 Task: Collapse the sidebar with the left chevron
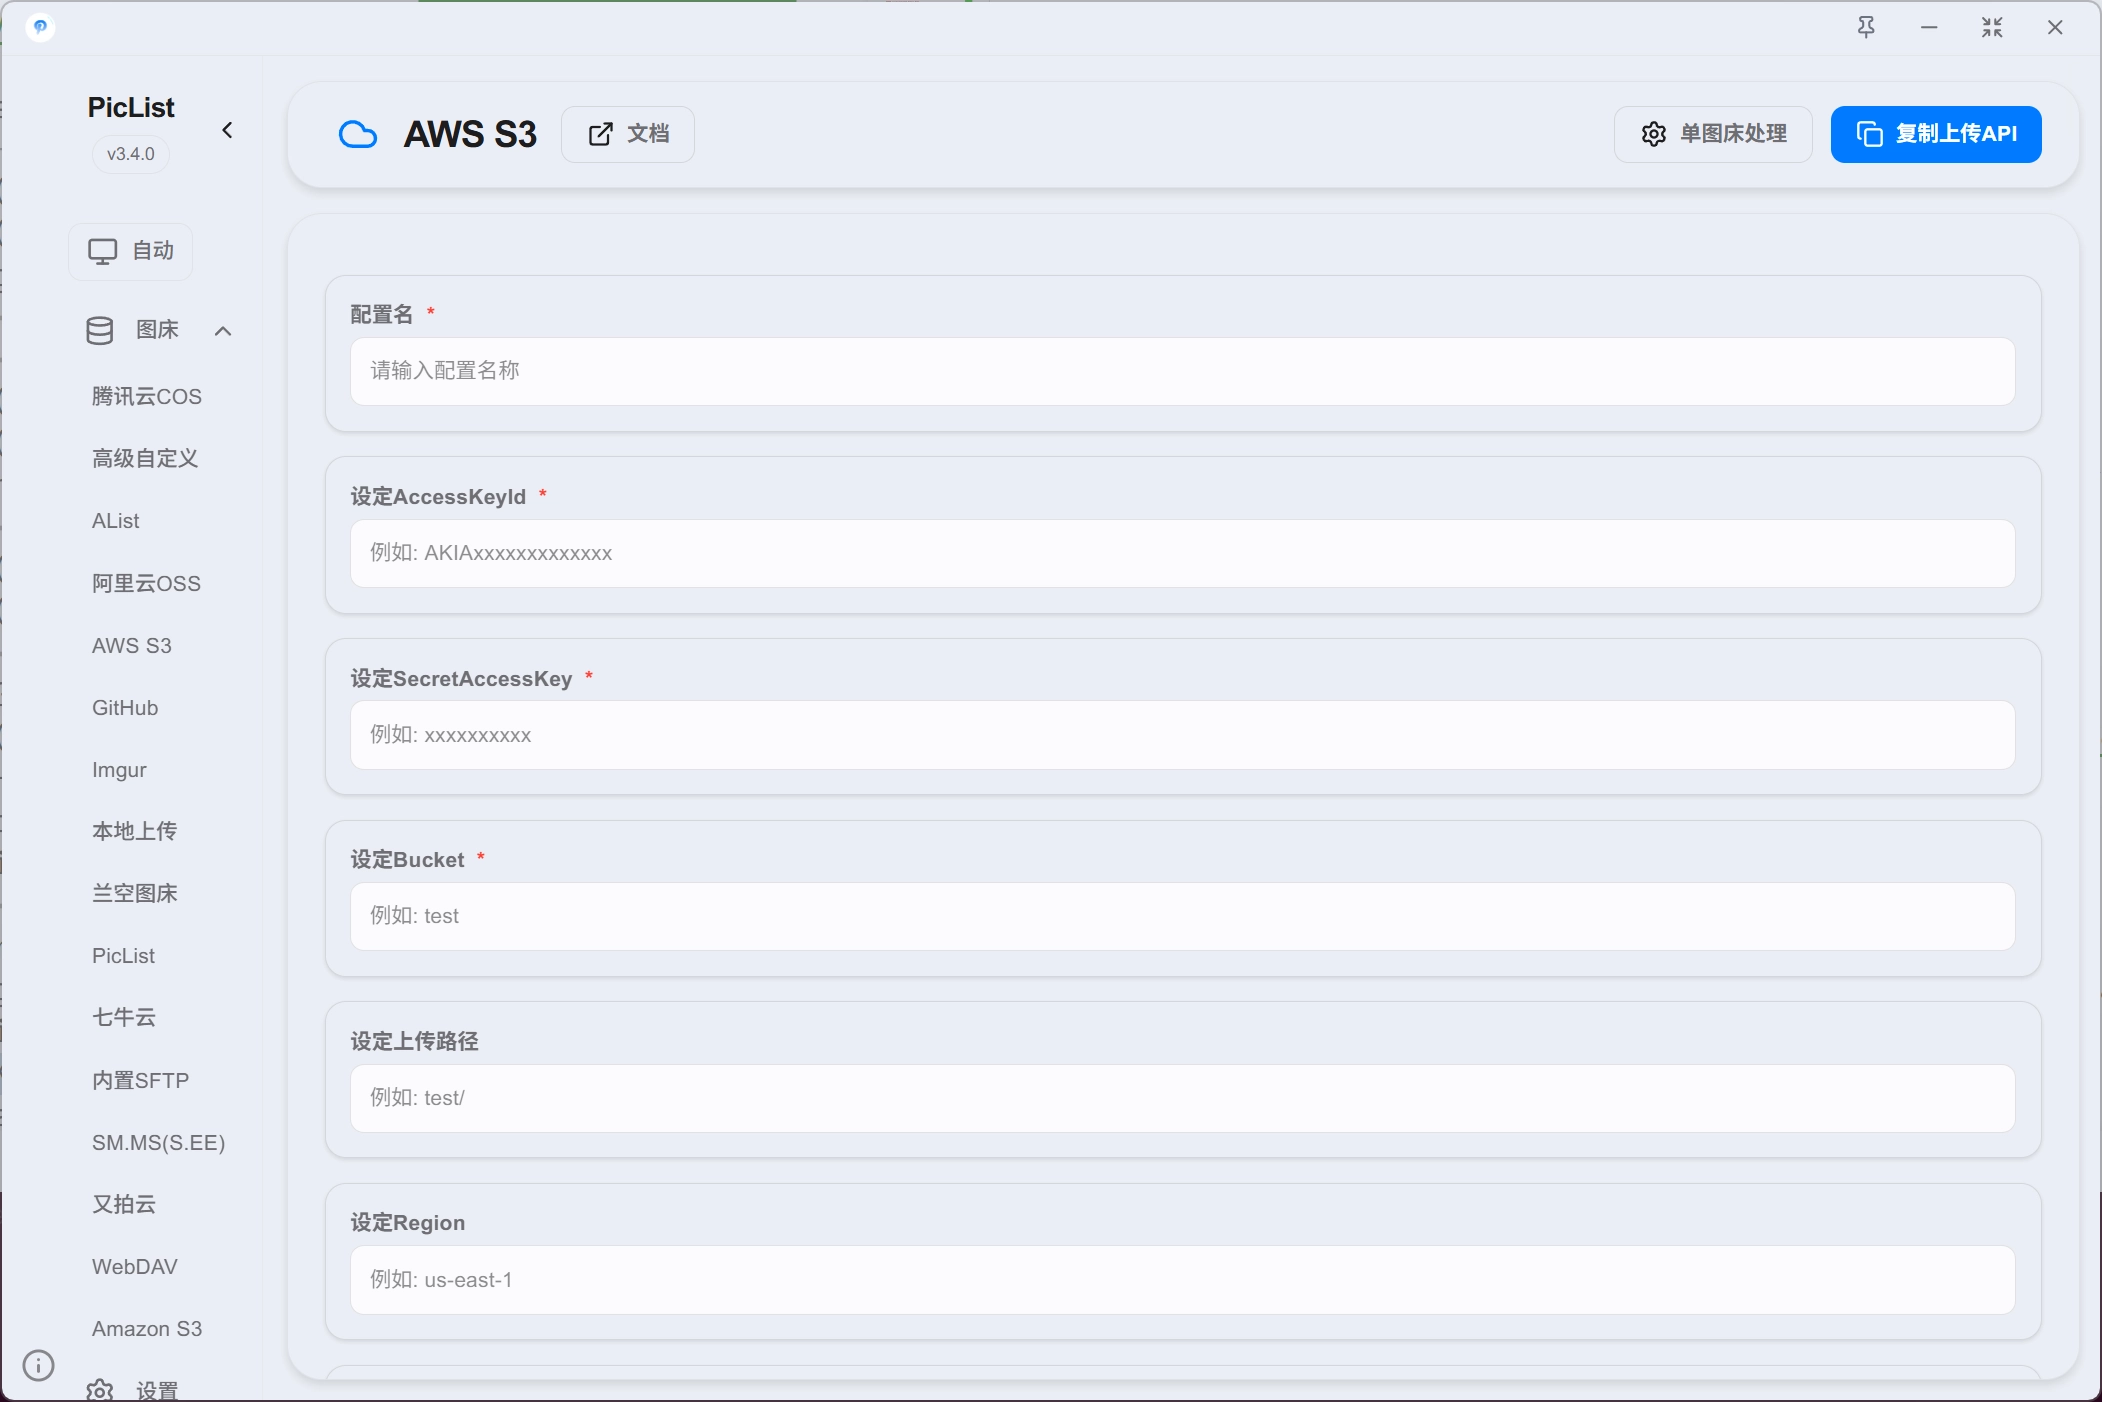[227, 130]
